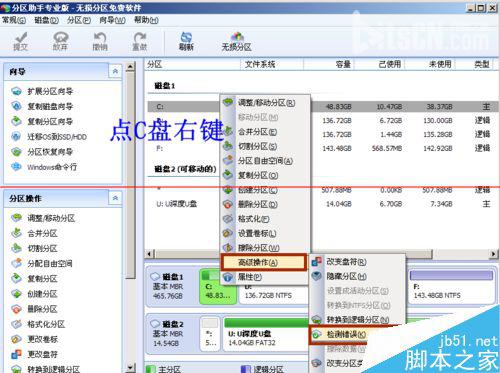
Task: Select the F: 143.48GB NTFS block in the disk map
Action: click(x=452, y=287)
